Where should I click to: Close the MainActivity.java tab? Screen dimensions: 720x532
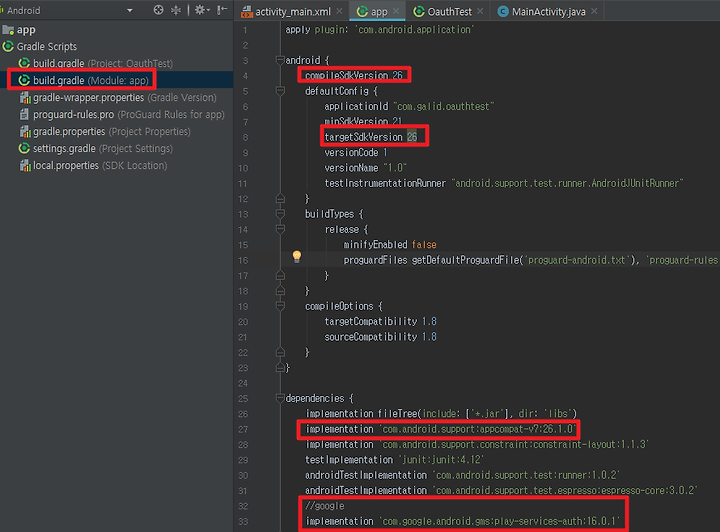(x=594, y=11)
